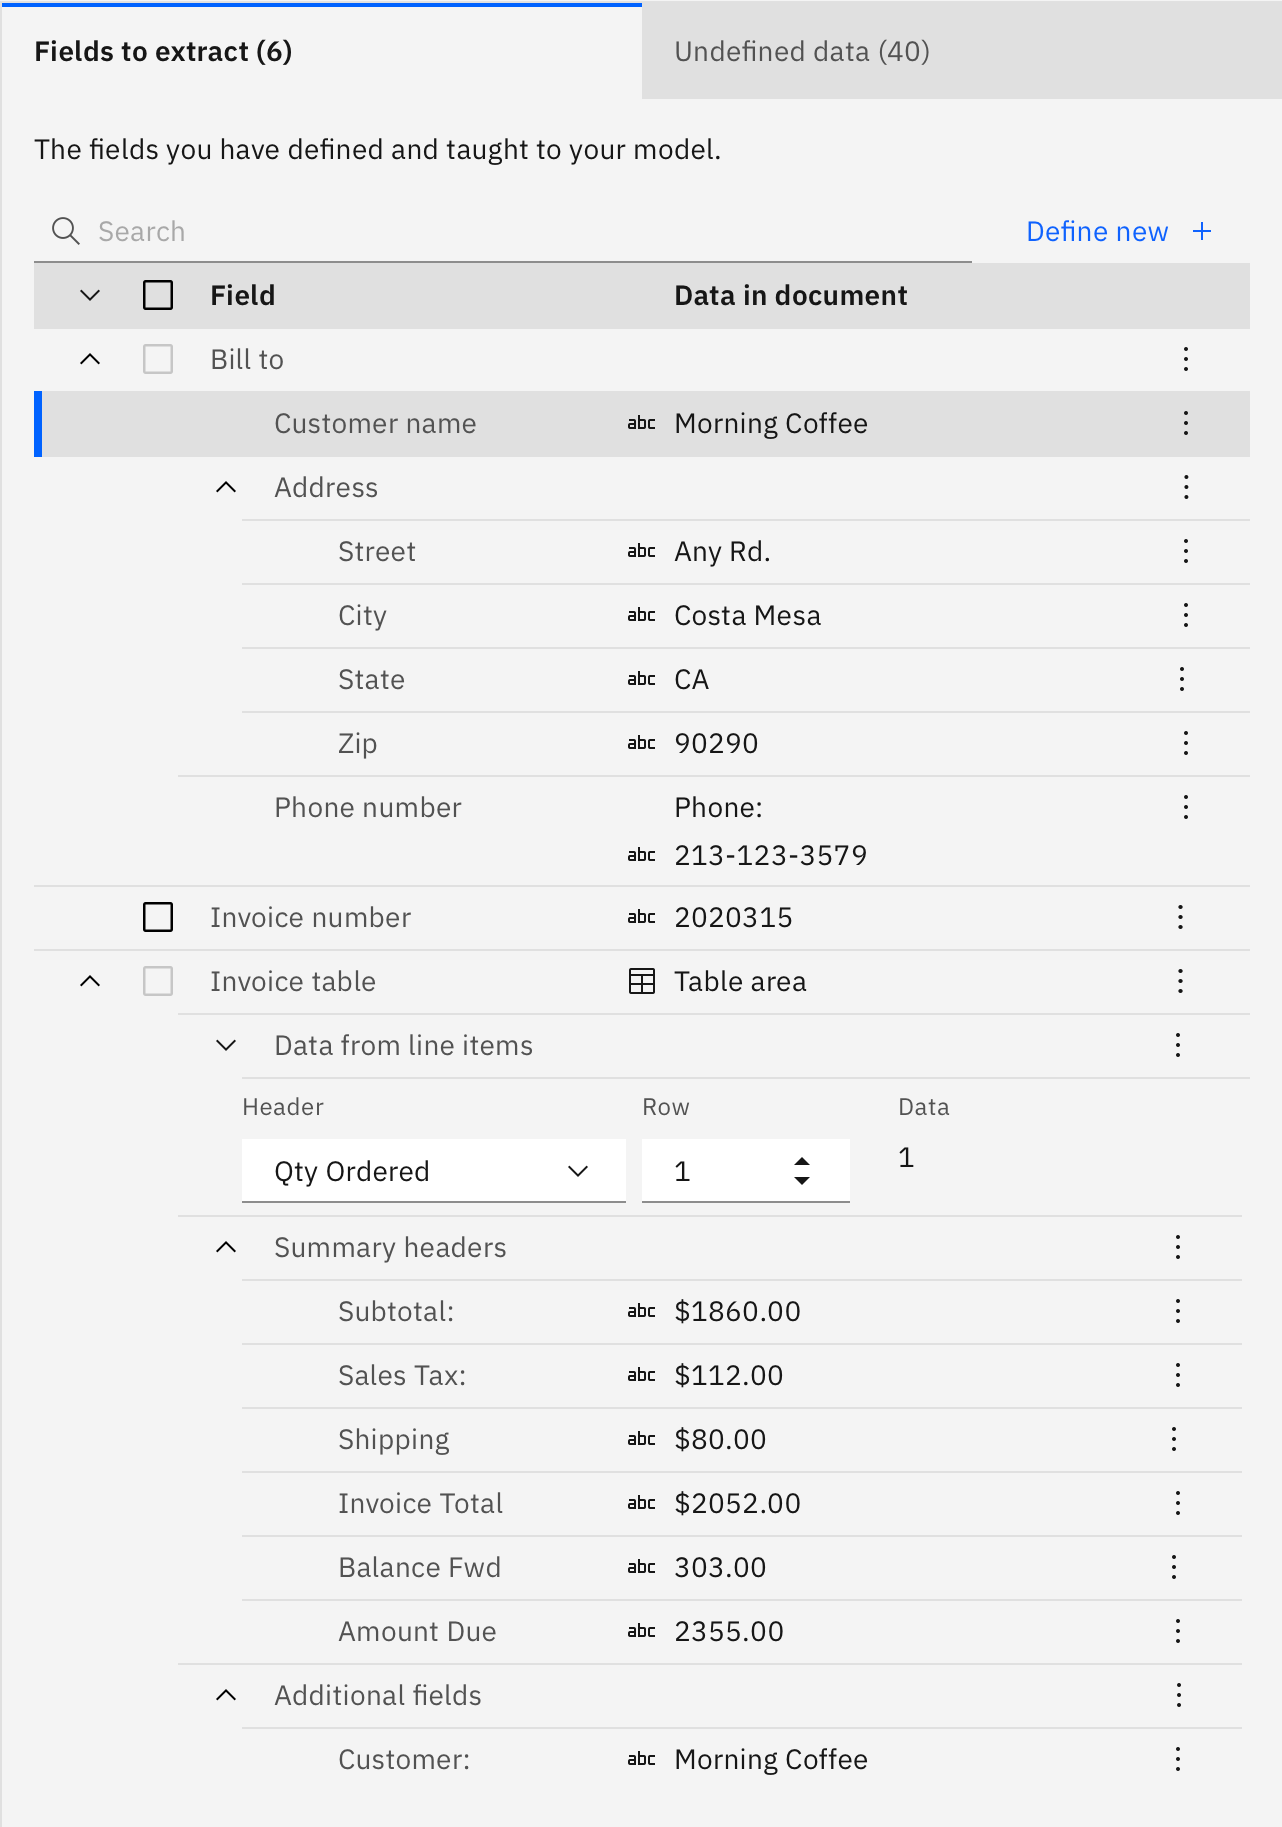Click the plus icon next to Define new
This screenshot has height=1827, width=1282.
click(x=1202, y=231)
